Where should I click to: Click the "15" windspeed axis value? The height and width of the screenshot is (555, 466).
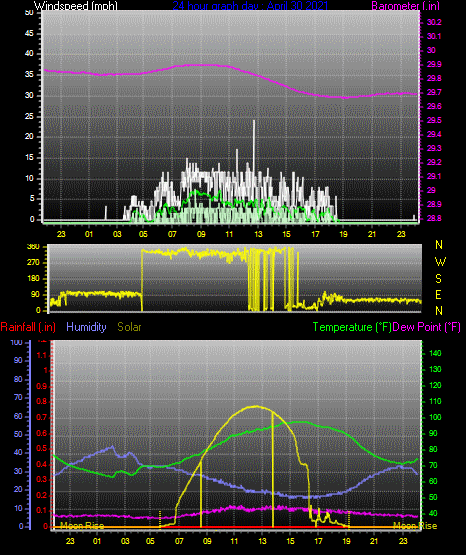29,158
